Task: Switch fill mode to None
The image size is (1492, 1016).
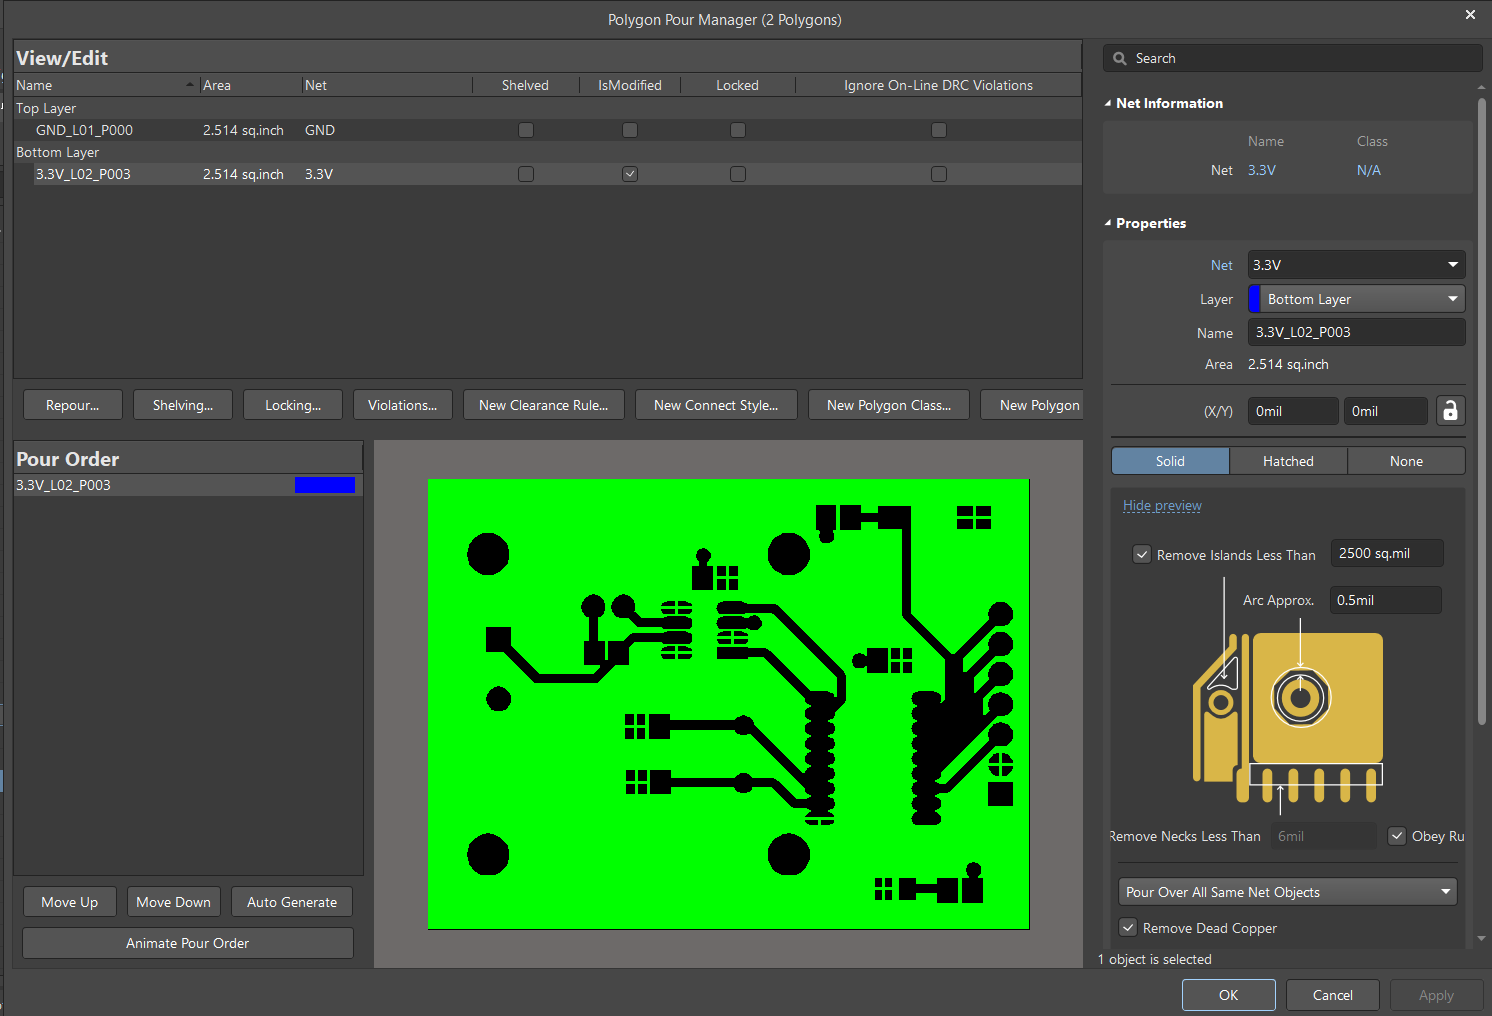Action: tap(1406, 461)
